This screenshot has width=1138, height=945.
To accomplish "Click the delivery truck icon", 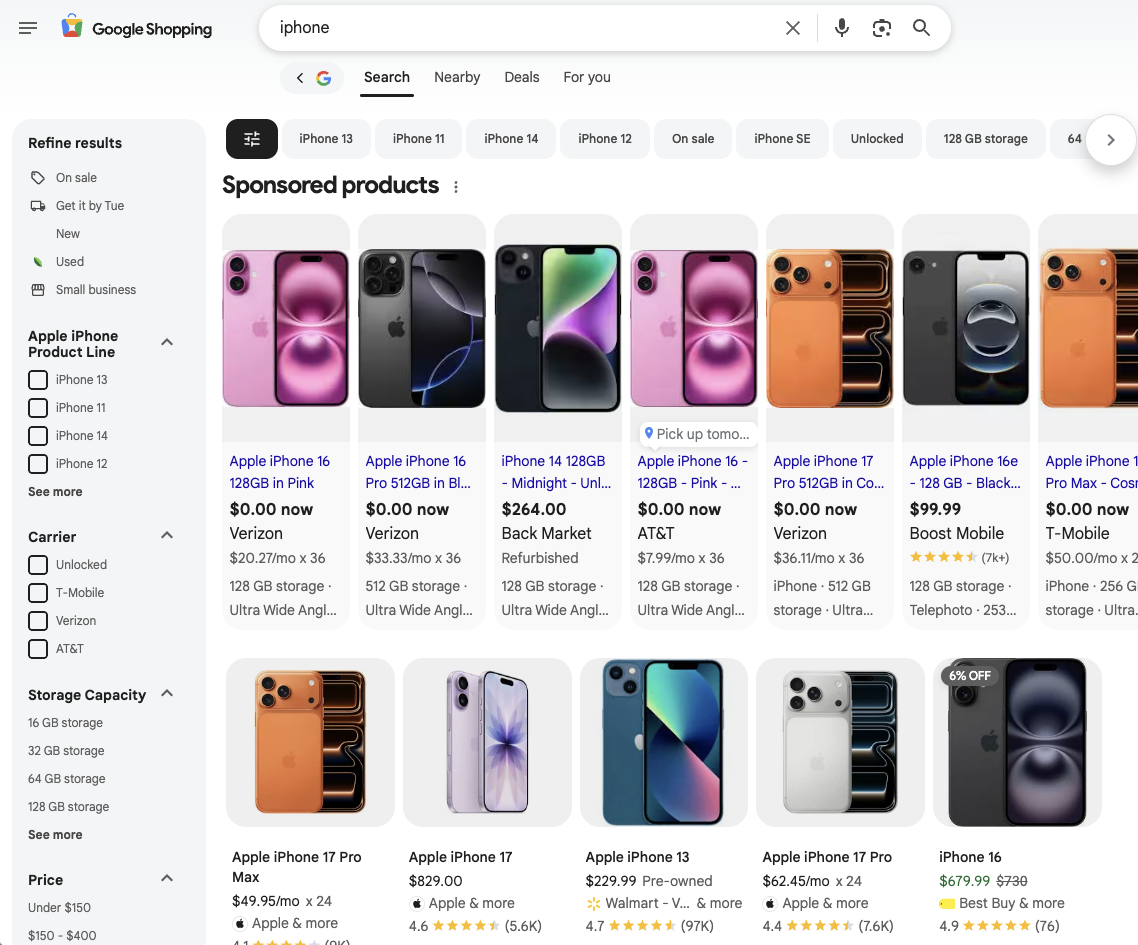I will (38, 206).
